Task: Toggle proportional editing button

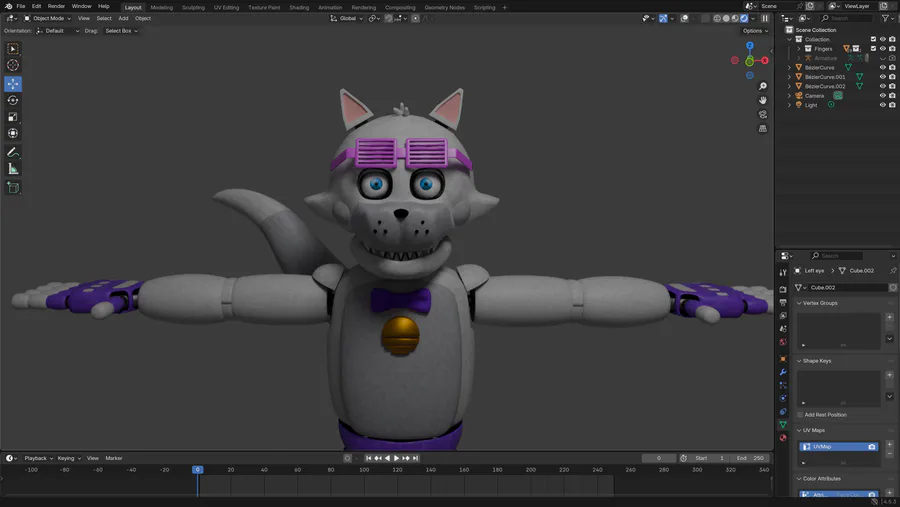Action: coord(416,18)
